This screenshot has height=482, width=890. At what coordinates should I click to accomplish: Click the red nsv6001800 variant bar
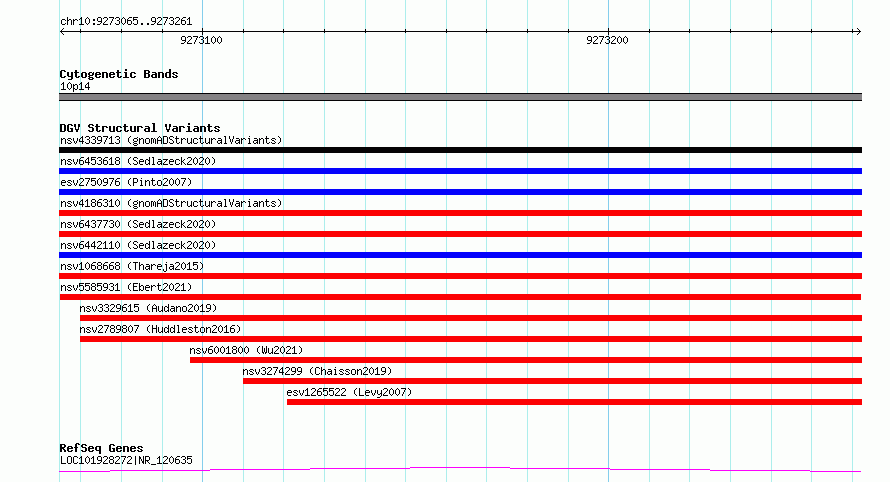pyautogui.click(x=526, y=360)
